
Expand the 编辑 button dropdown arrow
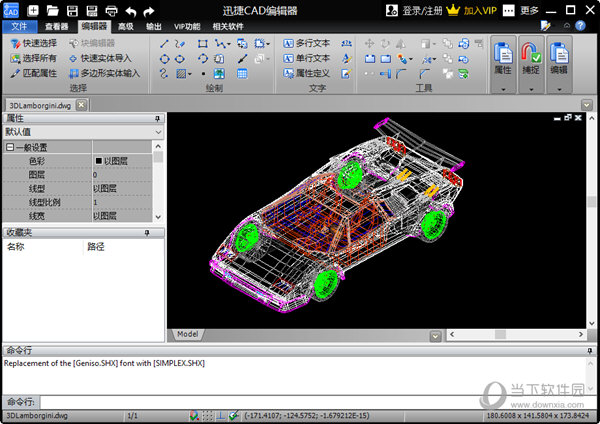(x=559, y=90)
